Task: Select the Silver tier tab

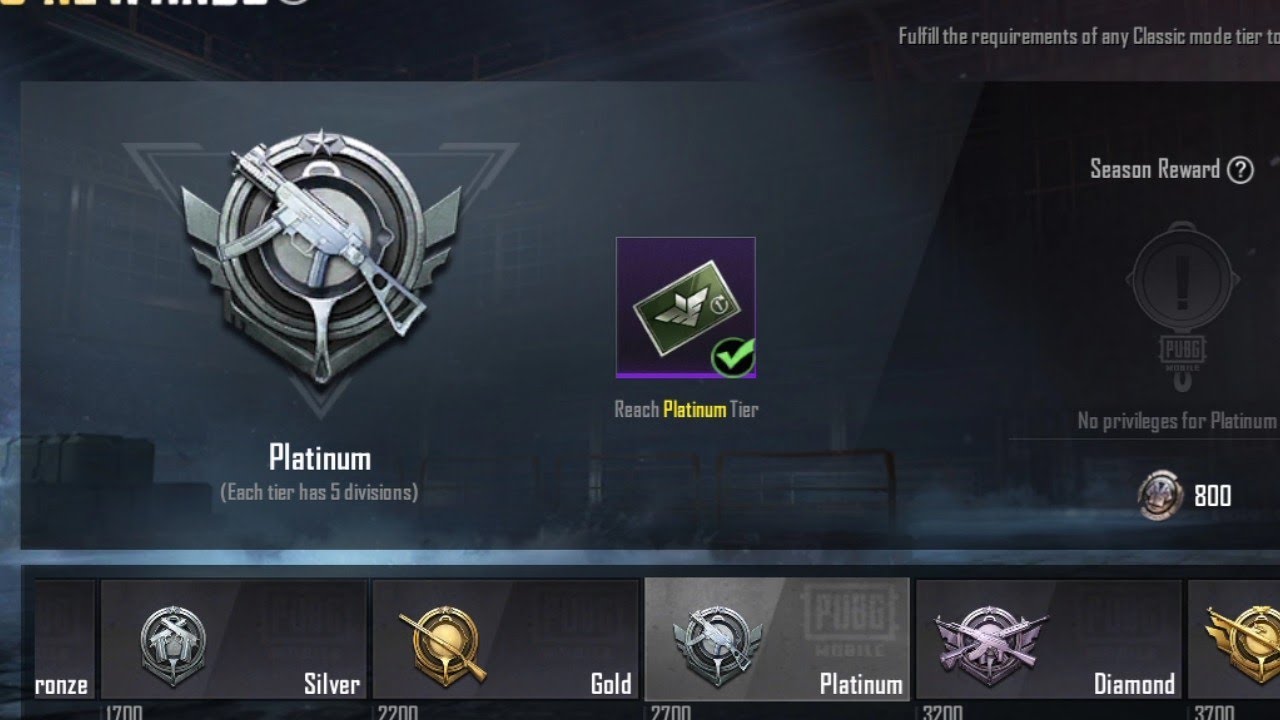Action: click(x=233, y=639)
